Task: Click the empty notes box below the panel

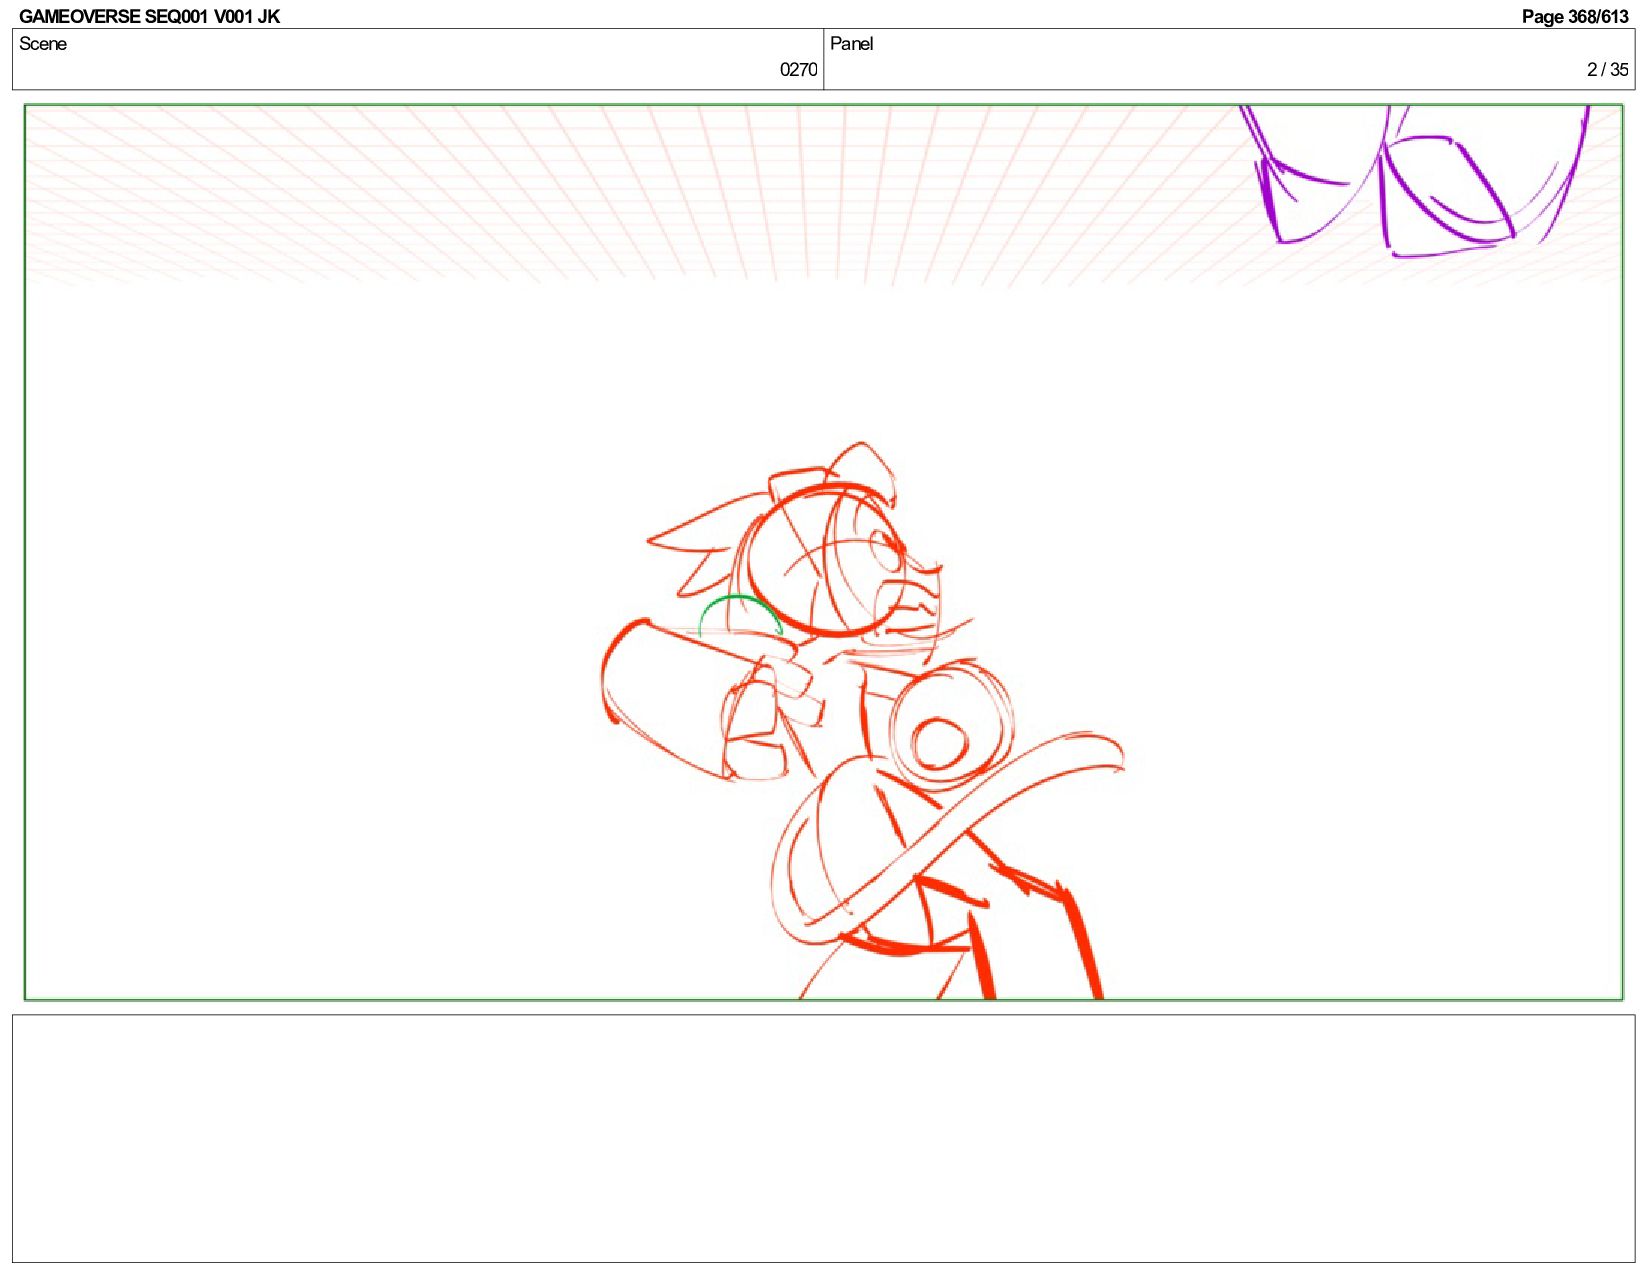Action: pos(823,1138)
